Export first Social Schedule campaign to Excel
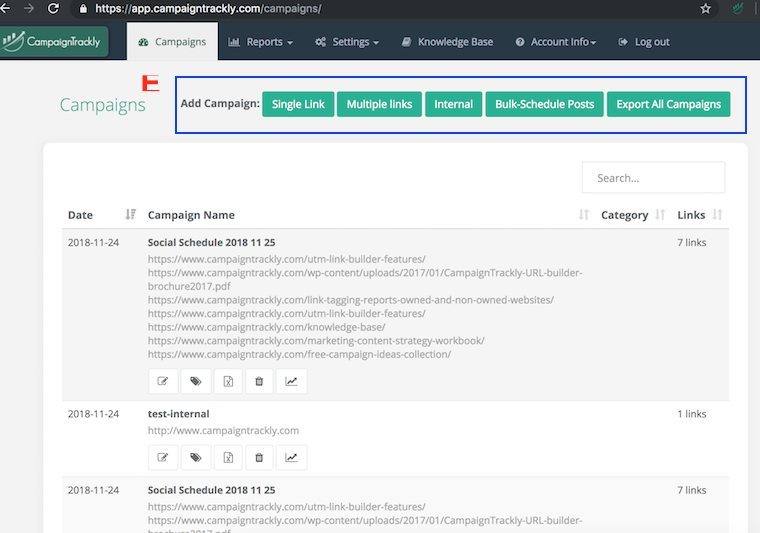 tap(228, 381)
